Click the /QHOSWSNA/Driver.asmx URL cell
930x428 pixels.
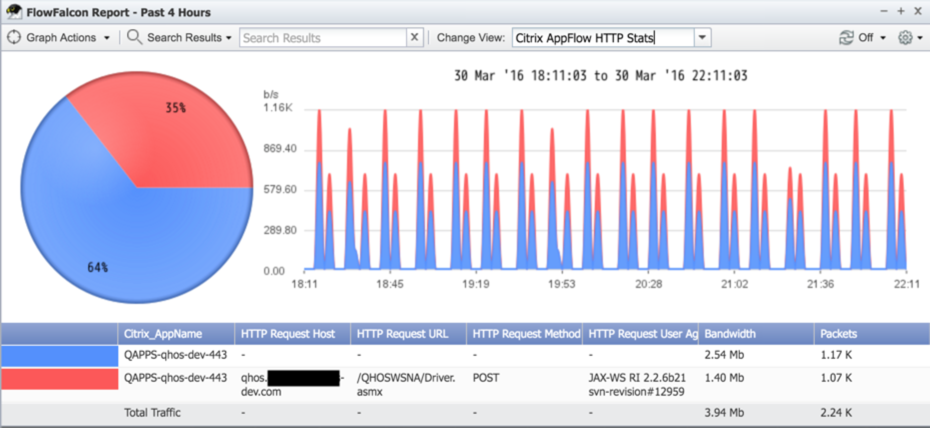tap(406, 385)
